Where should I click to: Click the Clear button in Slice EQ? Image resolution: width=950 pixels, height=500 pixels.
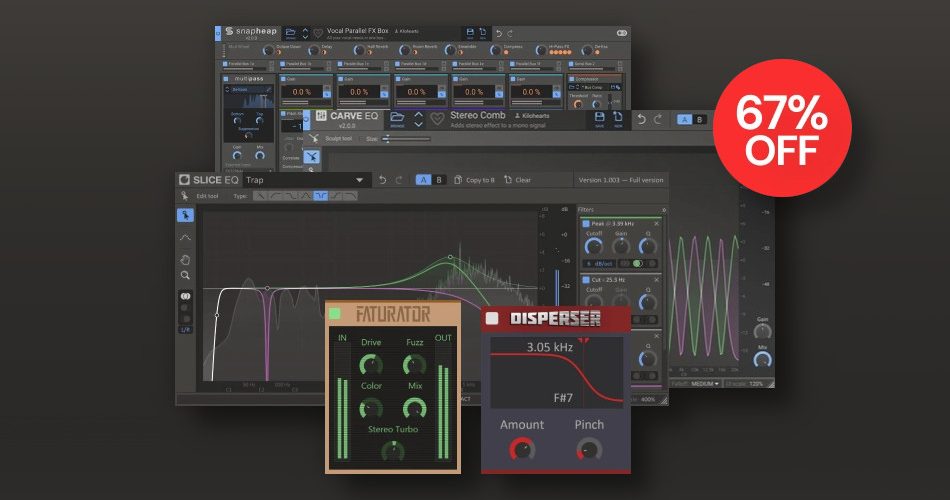[517, 180]
